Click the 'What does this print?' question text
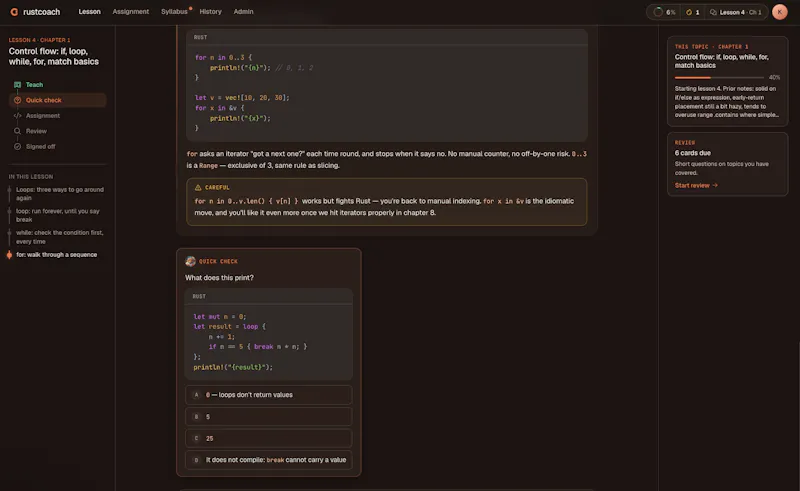This screenshot has height=491, width=800. [x=219, y=278]
